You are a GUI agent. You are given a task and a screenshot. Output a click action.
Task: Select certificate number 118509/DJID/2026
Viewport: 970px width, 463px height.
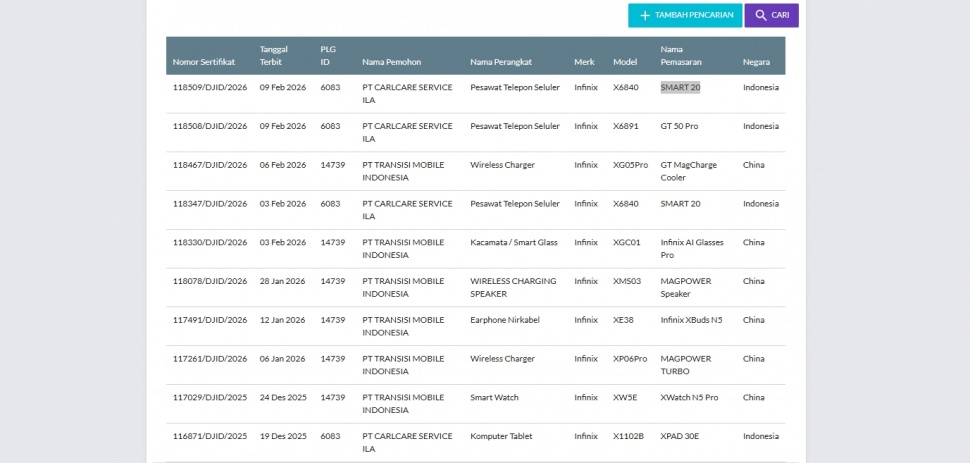point(210,88)
